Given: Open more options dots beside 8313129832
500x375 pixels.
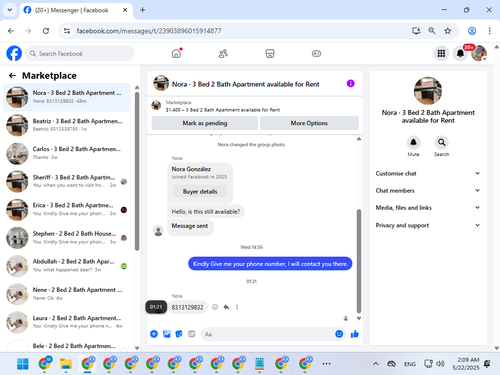Looking at the screenshot, I should pos(237,307).
